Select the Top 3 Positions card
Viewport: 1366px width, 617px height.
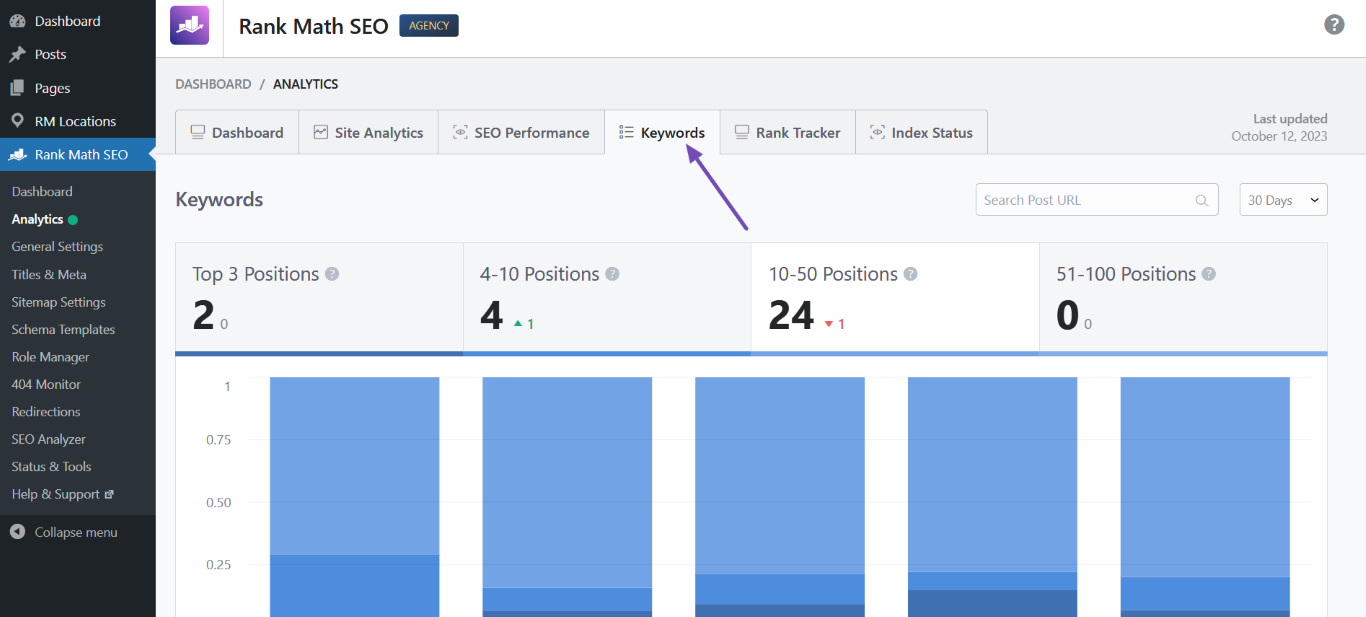tap(319, 298)
